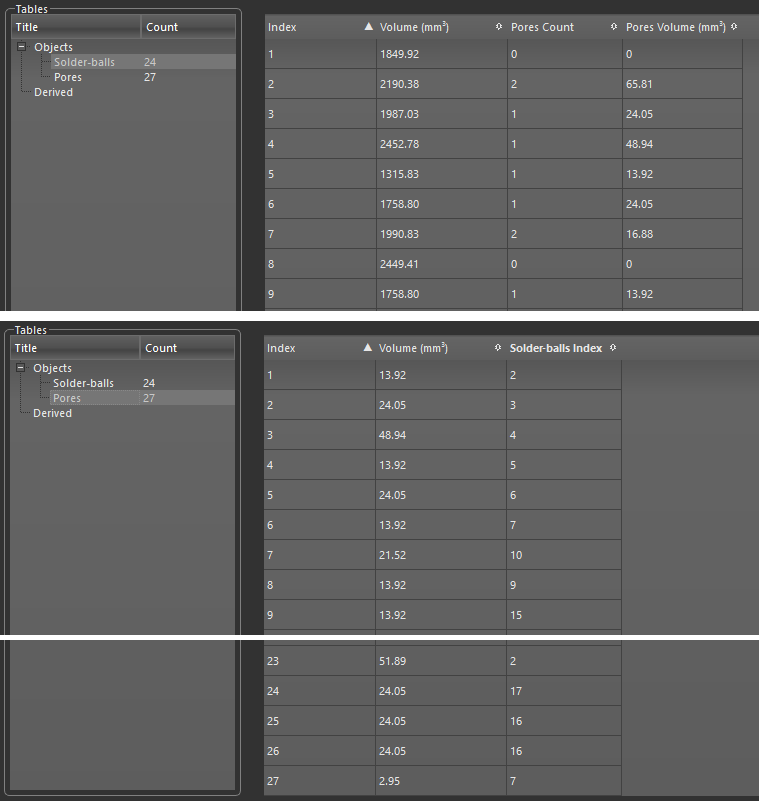This screenshot has width=759, height=801.
Task: Collapse the Objects tree node in the lower Tables panel
Action: 20,367
